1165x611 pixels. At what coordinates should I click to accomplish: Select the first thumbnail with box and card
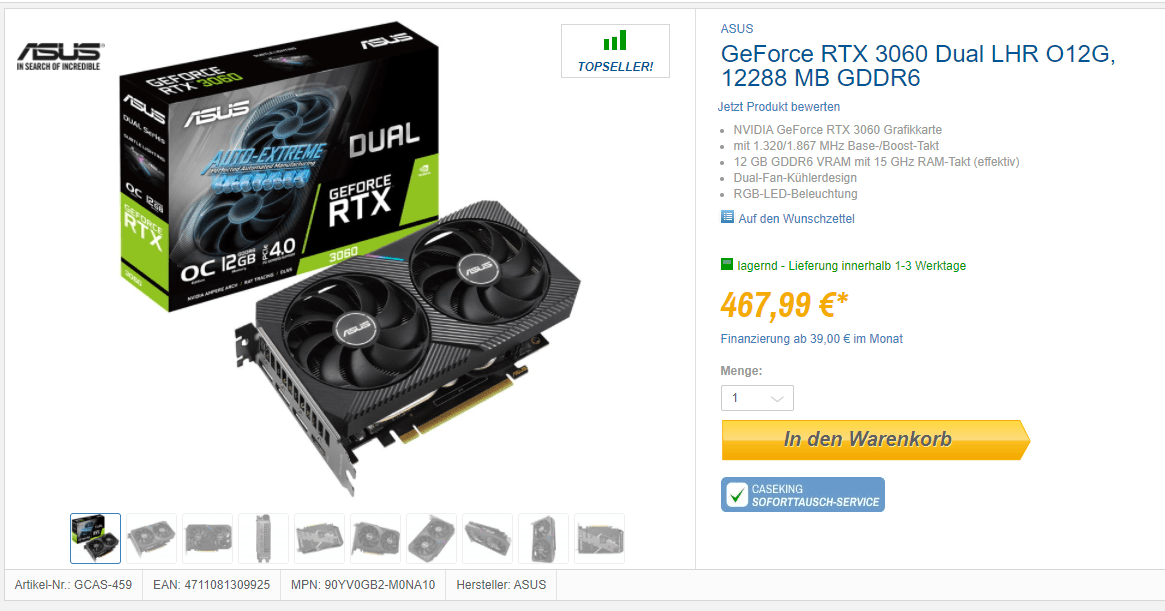coord(95,538)
